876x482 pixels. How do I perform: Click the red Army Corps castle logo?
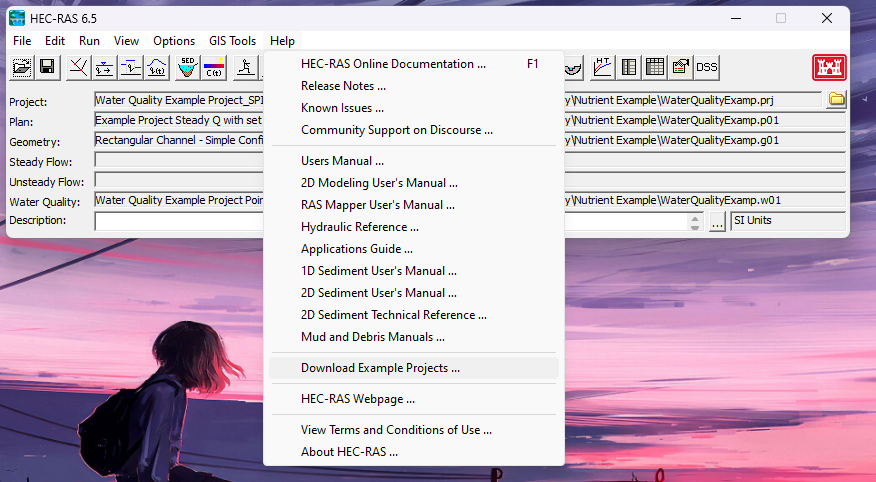pos(829,68)
